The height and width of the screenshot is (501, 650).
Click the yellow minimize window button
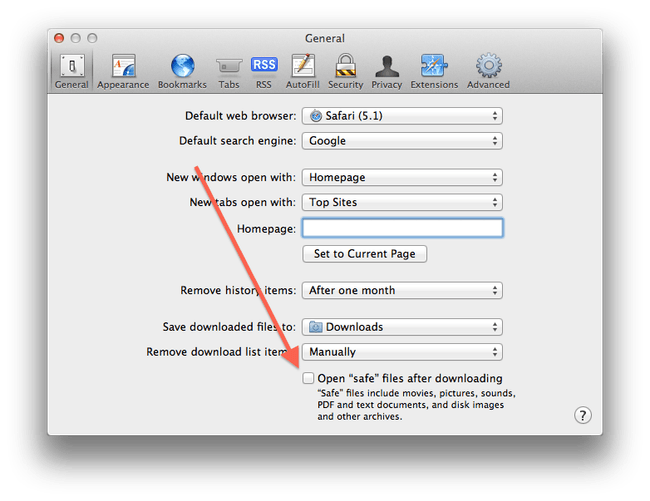(75, 38)
